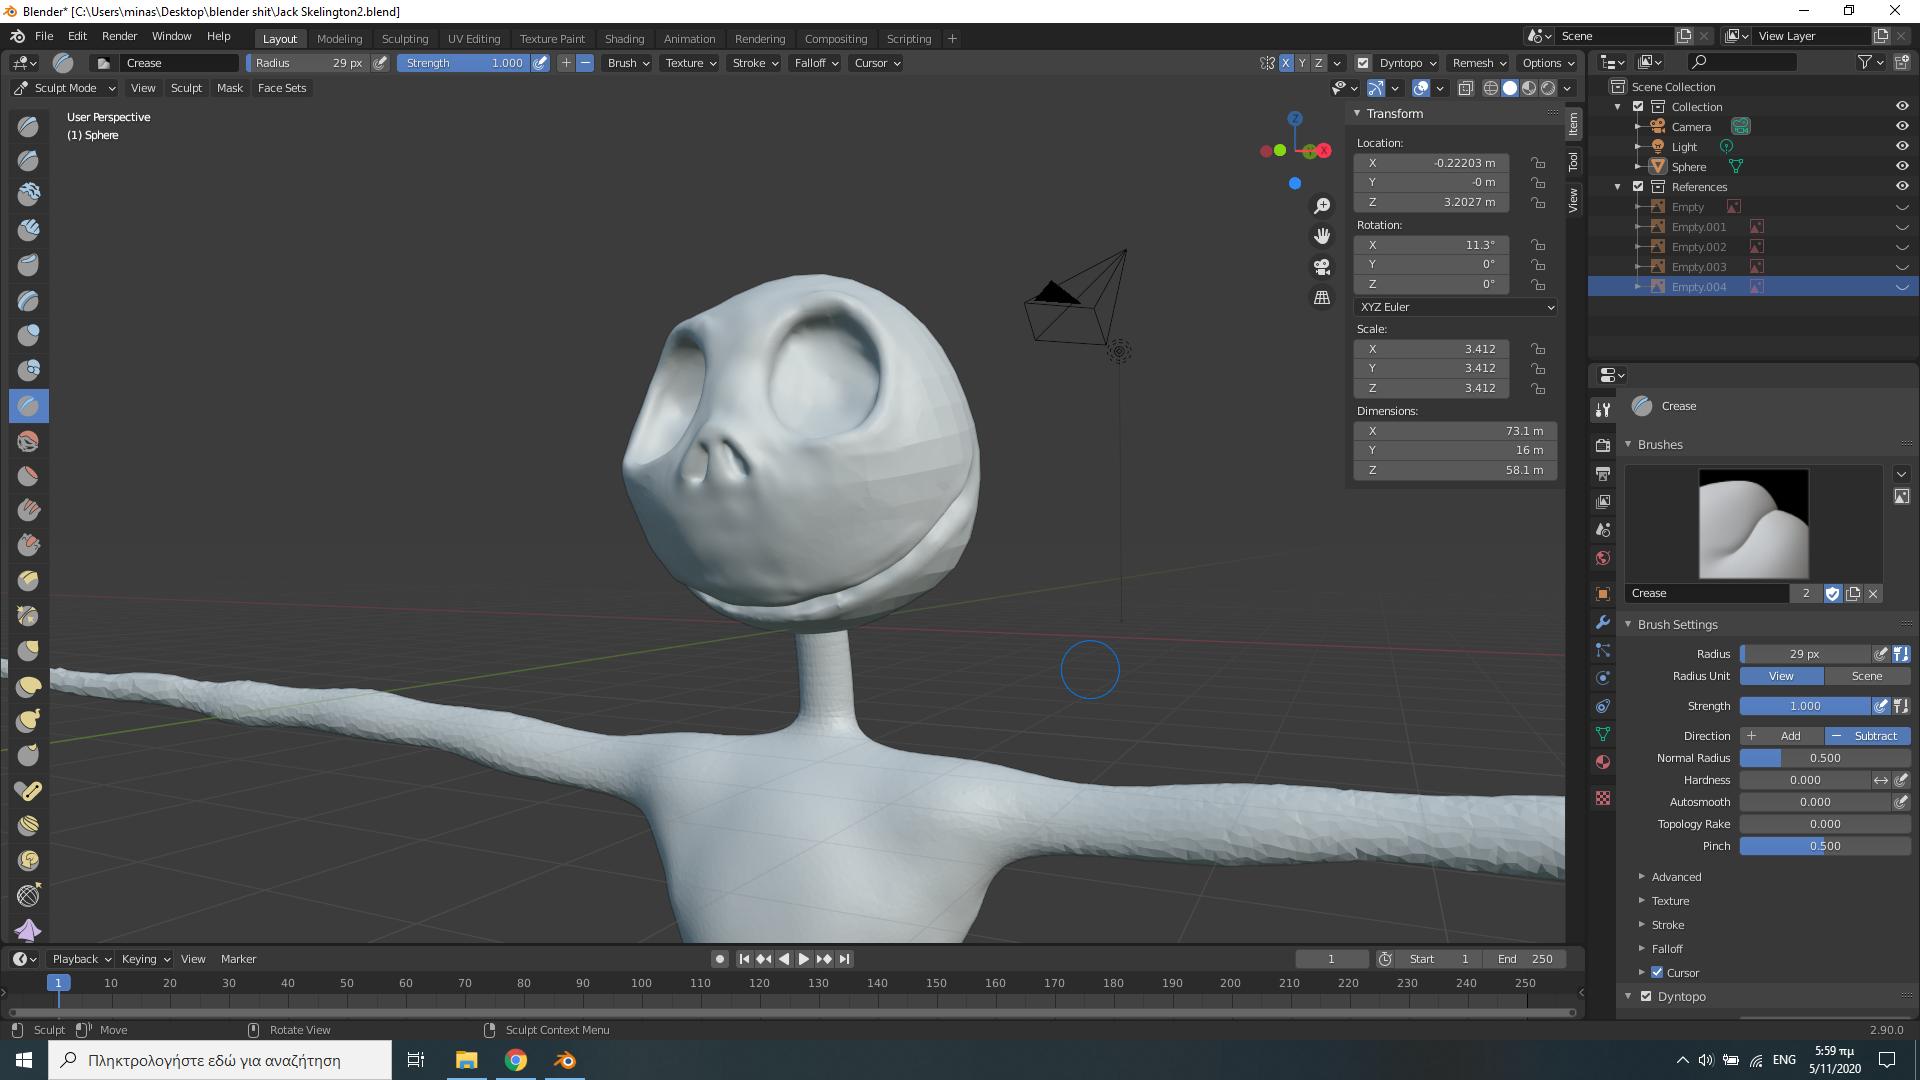Set Radius Unit to Scene
Screen dimensions: 1920x1080
[1866, 676]
